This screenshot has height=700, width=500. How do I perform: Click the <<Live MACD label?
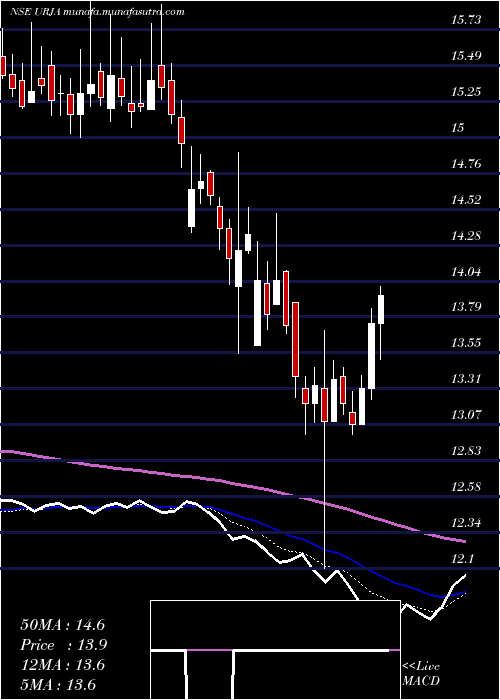[x=421, y=674]
